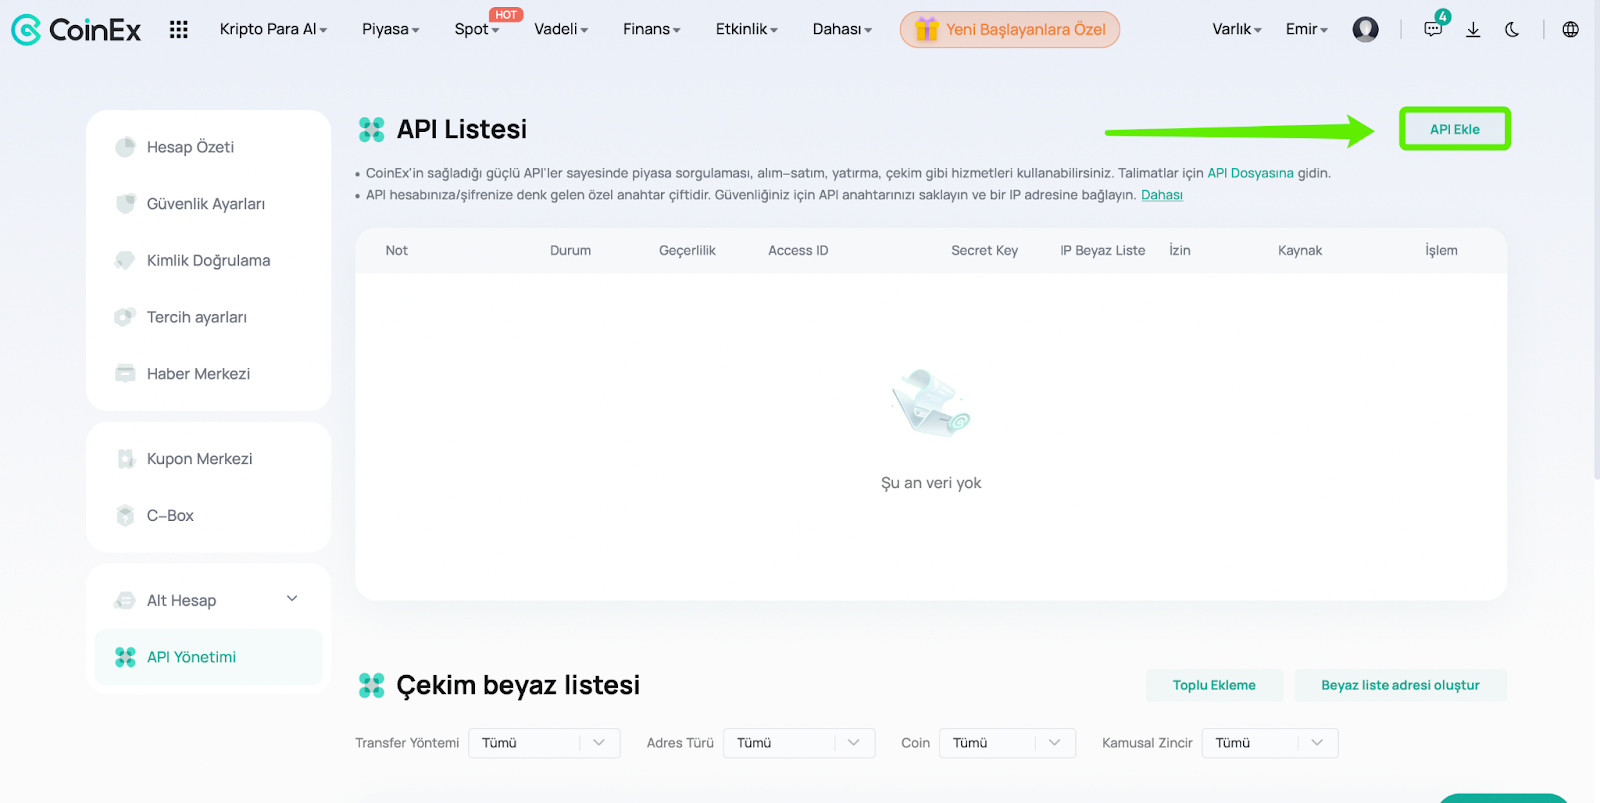The width and height of the screenshot is (1600, 803).
Task: Click the C-Box sidebar icon
Action: pyautogui.click(x=125, y=516)
